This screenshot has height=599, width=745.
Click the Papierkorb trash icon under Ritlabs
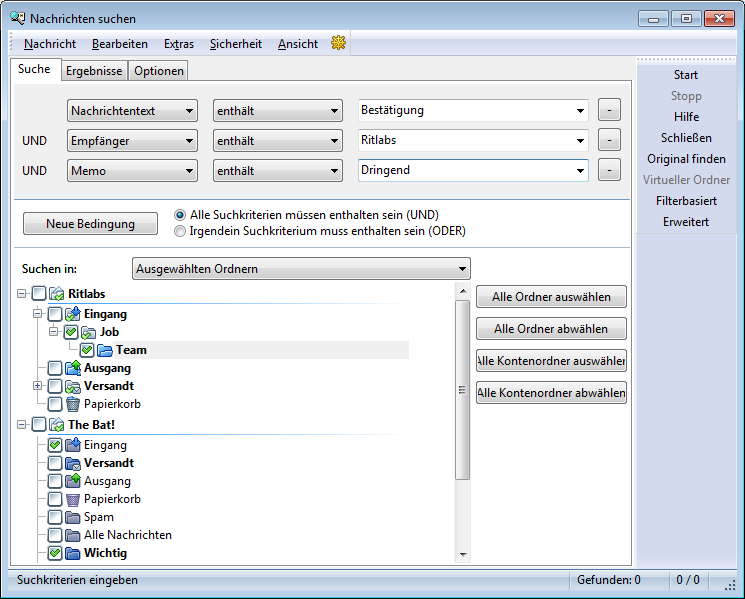click(73, 404)
